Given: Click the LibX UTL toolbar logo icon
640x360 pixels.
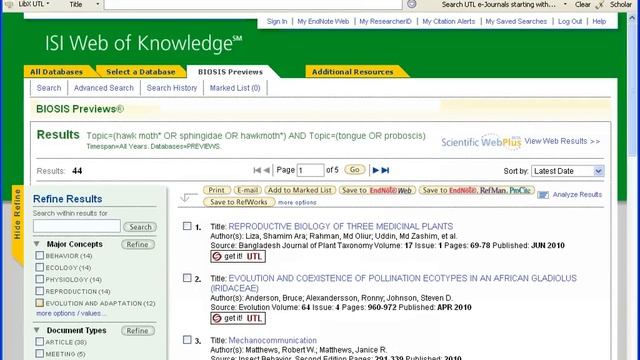Looking at the screenshot, I should click(9, 4).
